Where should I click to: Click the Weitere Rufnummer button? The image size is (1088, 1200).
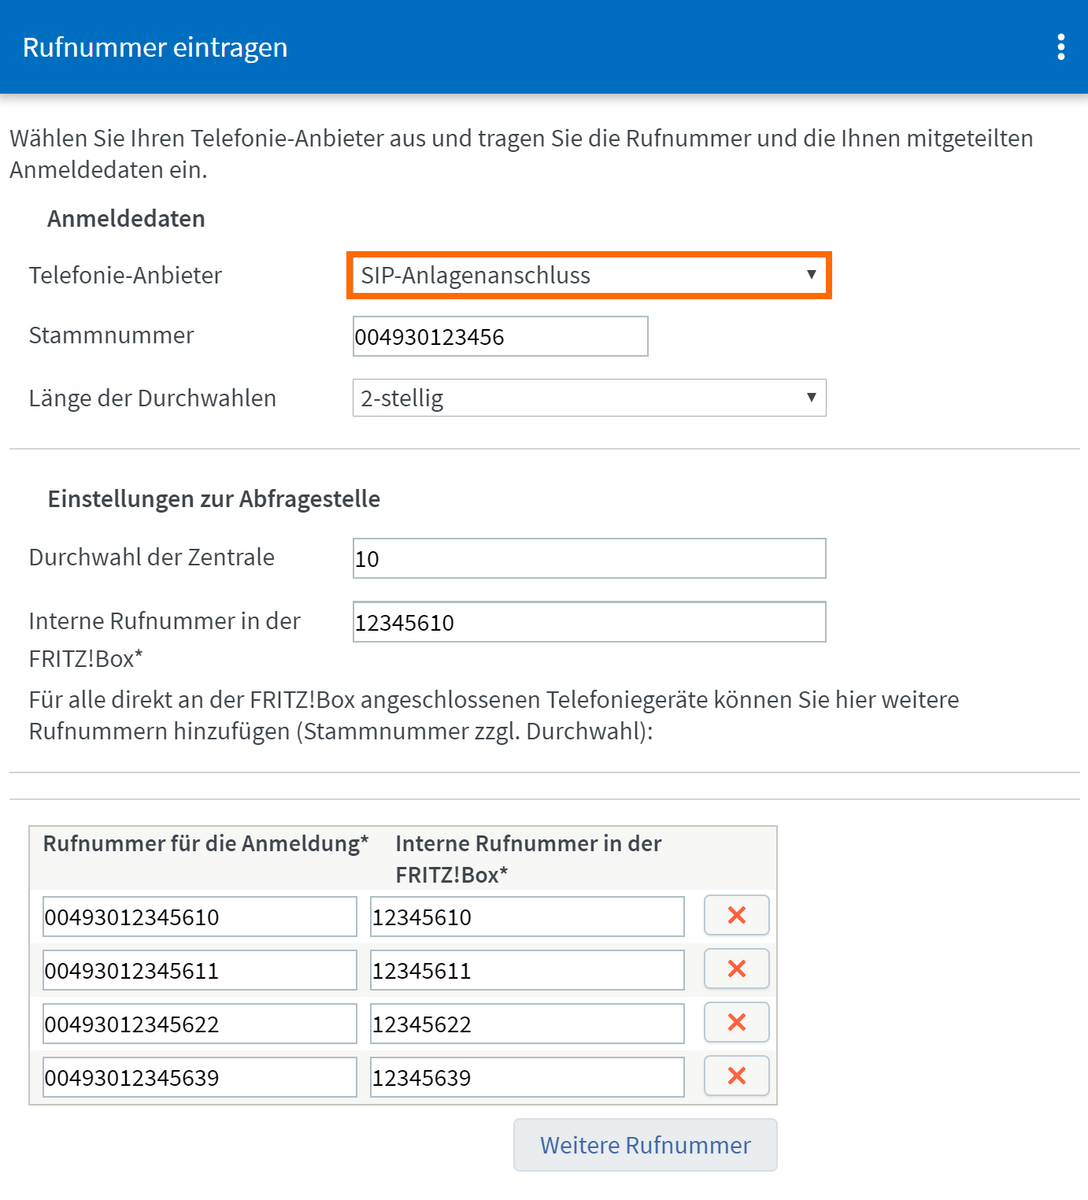(x=645, y=1145)
